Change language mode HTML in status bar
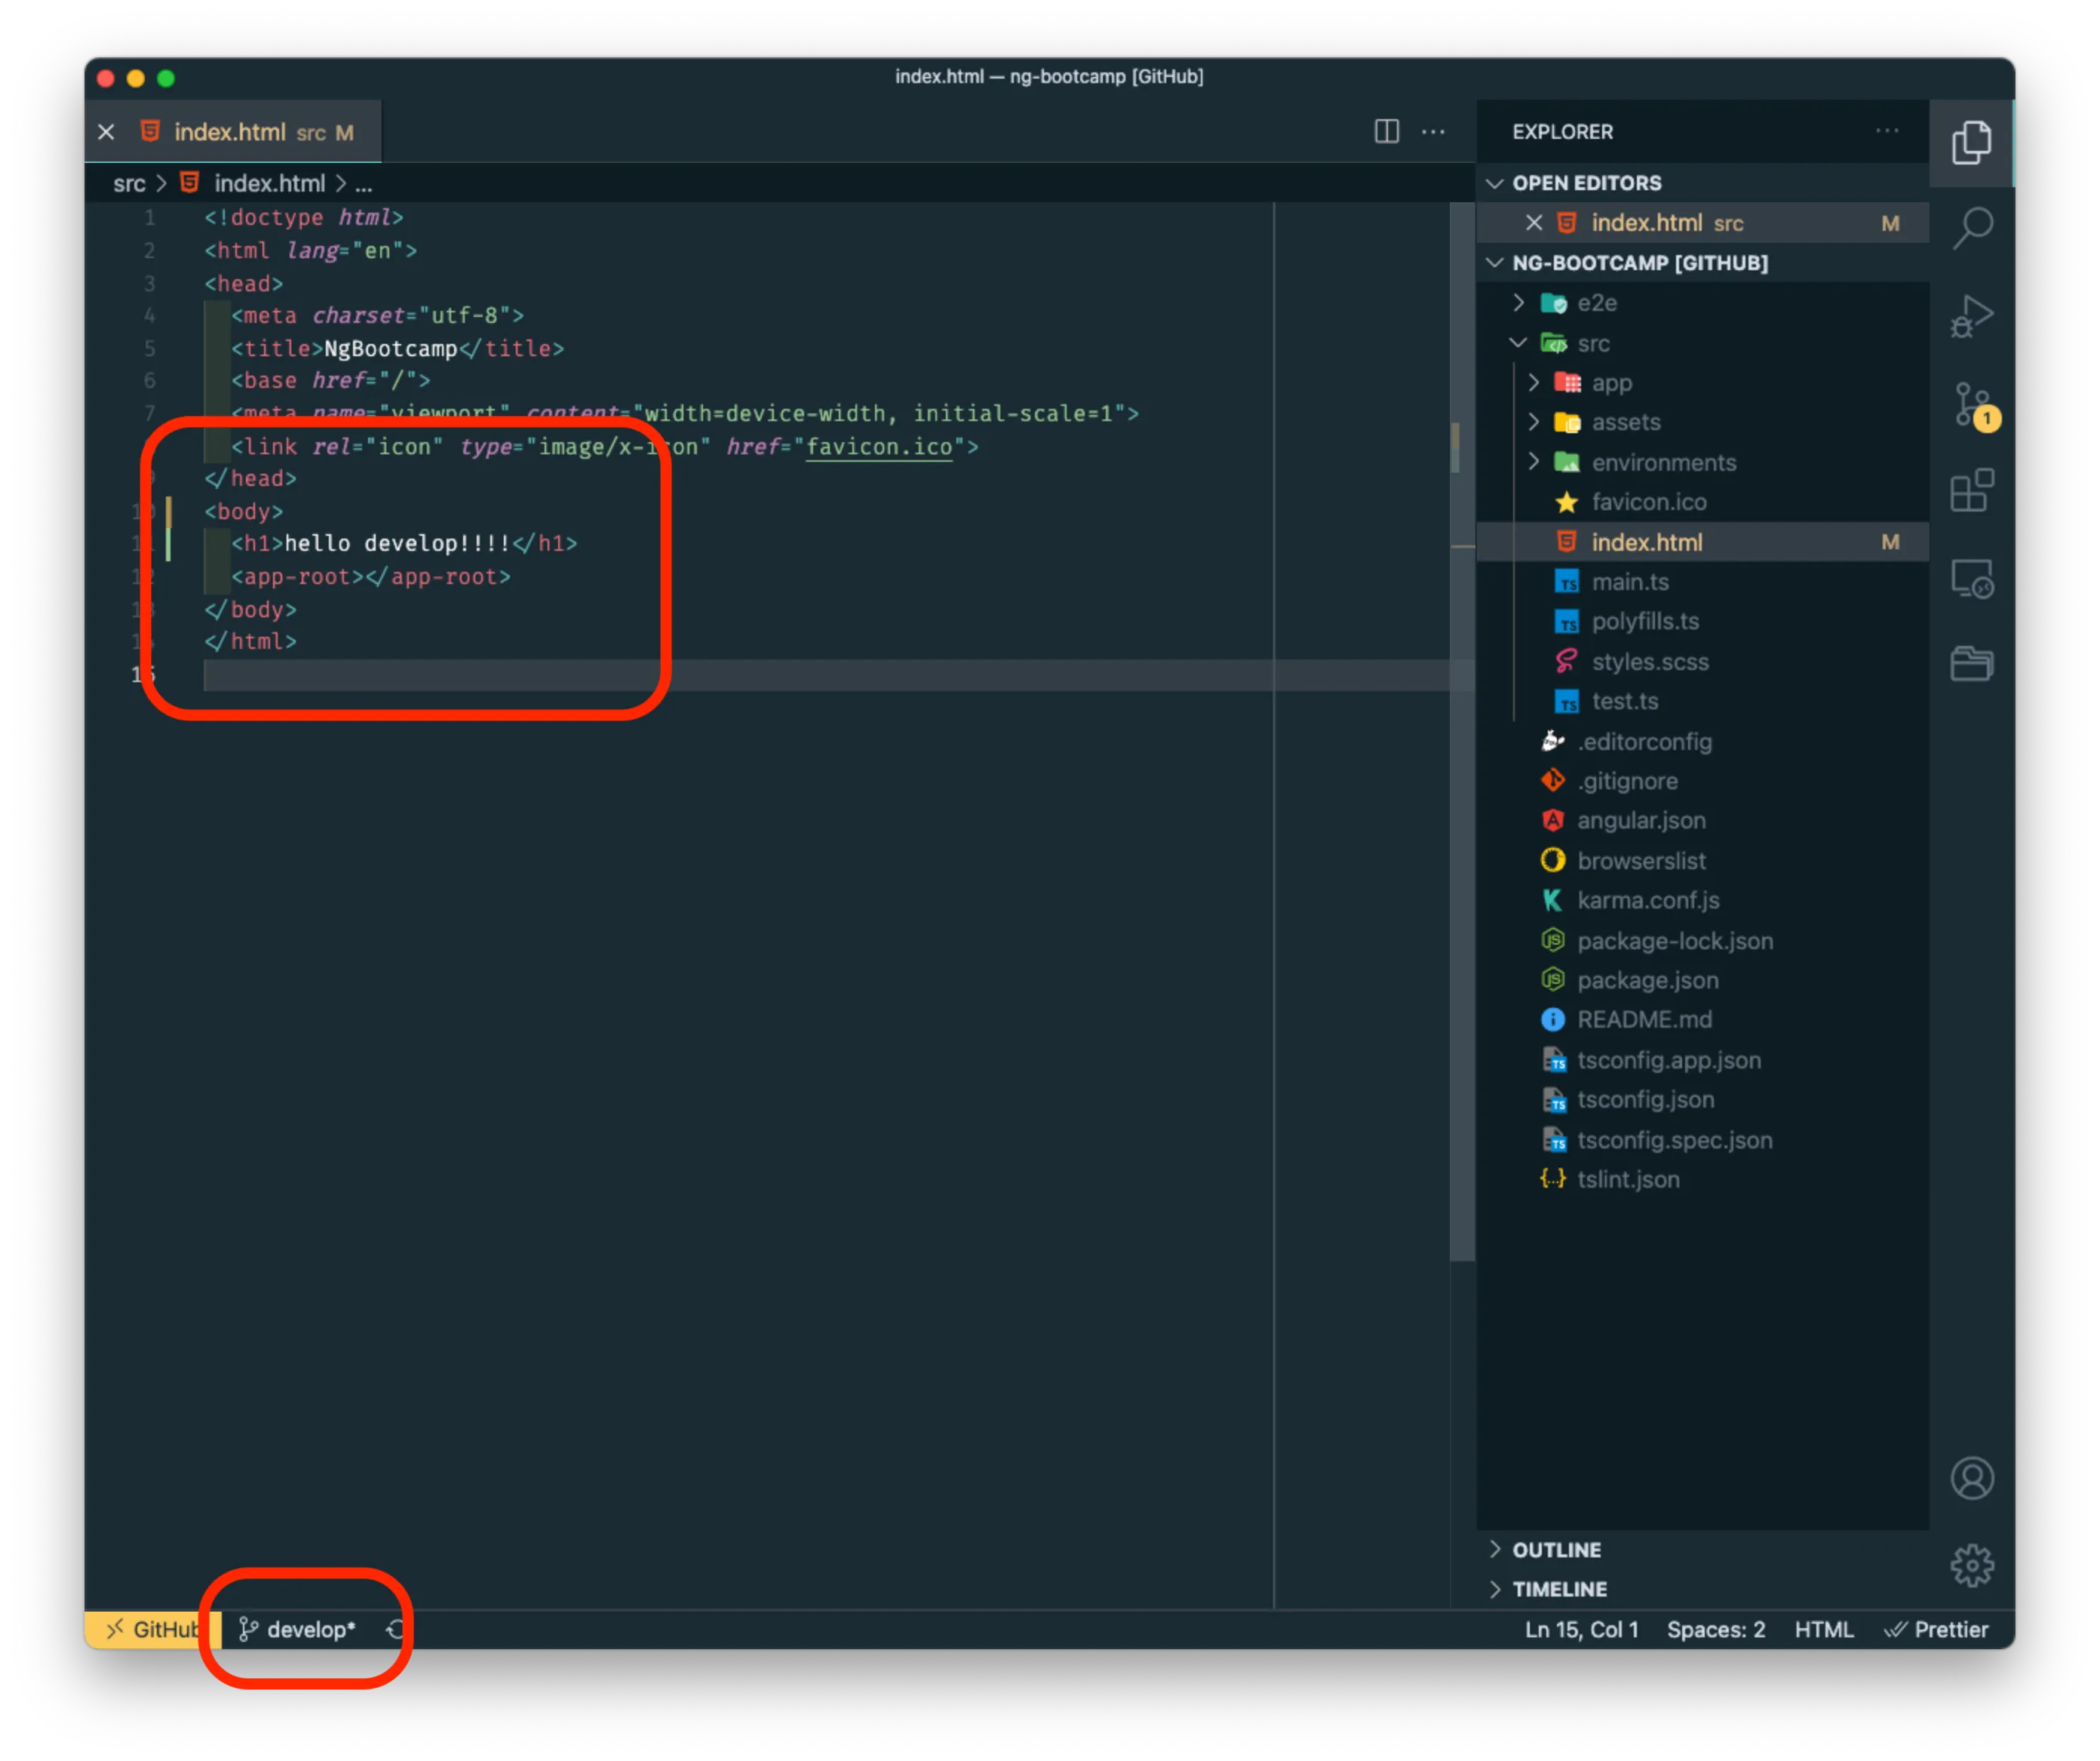The image size is (2100, 1761). [x=1824, y=1629]
